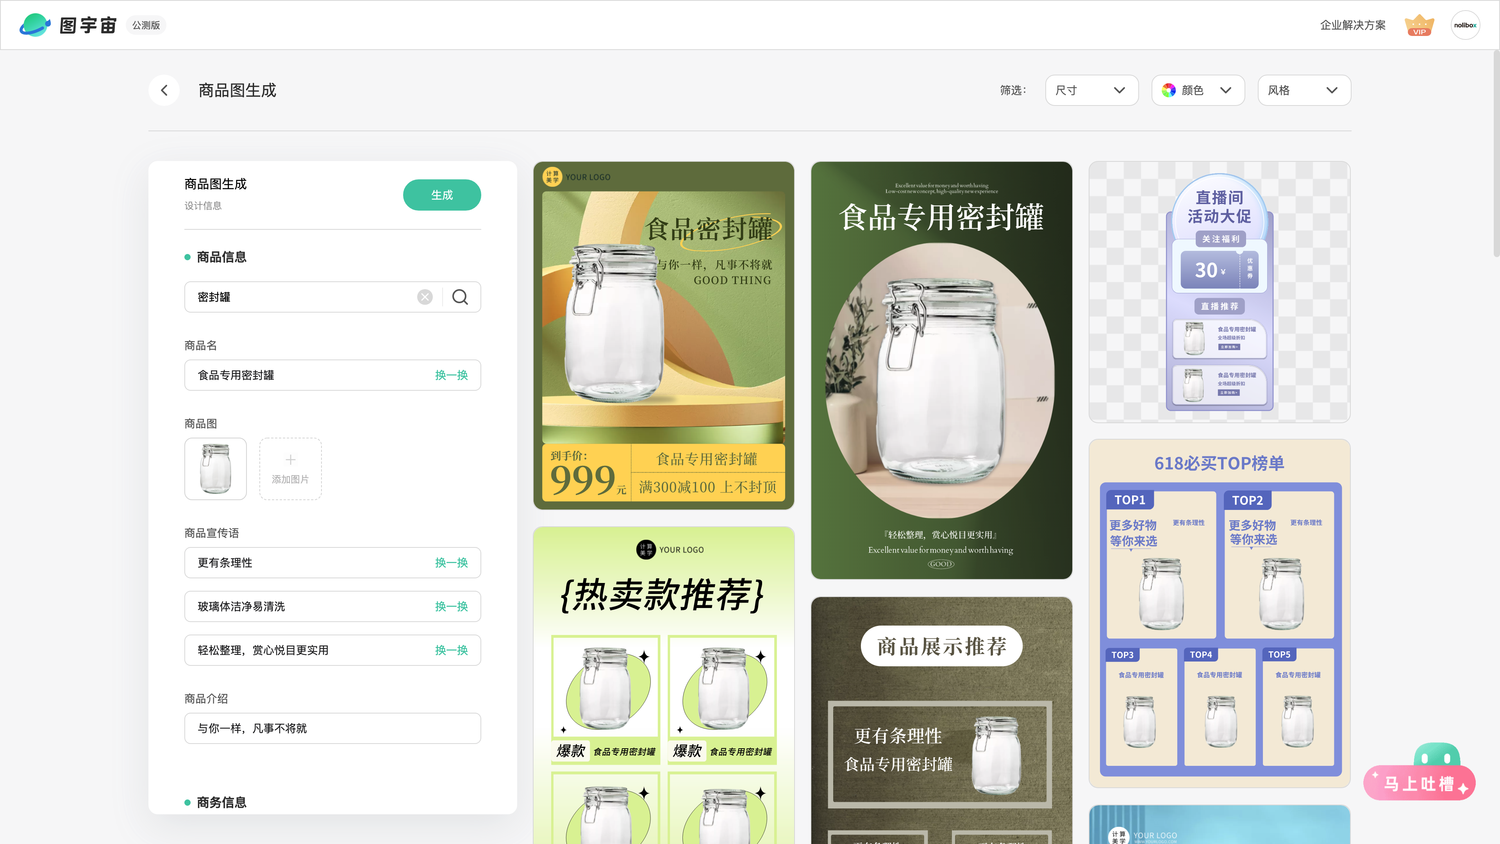This screenshot has width=1500, height=844.
Task: Click the 商品信息 section heading
Action: (221, 257)
